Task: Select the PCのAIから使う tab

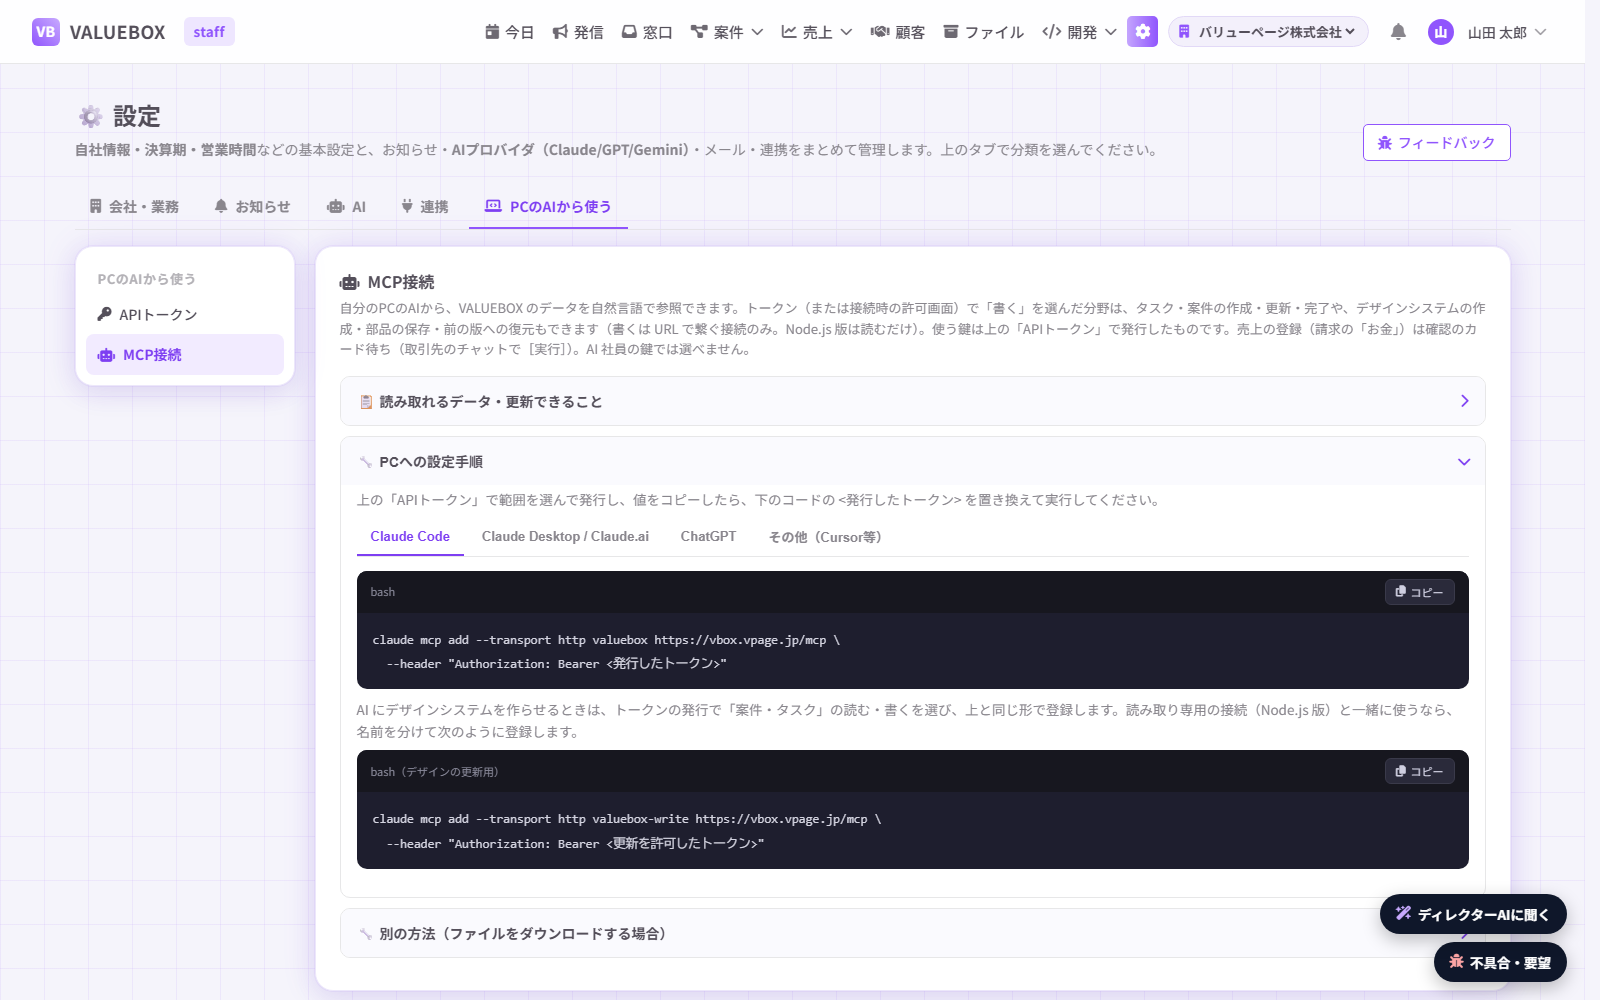Action: 548,207
